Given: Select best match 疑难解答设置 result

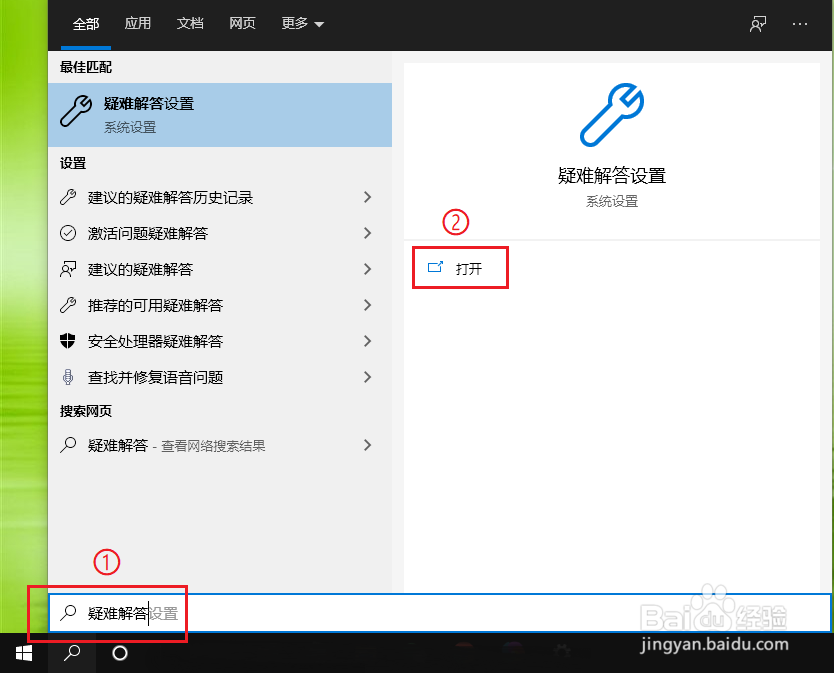Looking at the screenshot, I should coord(220,114).
